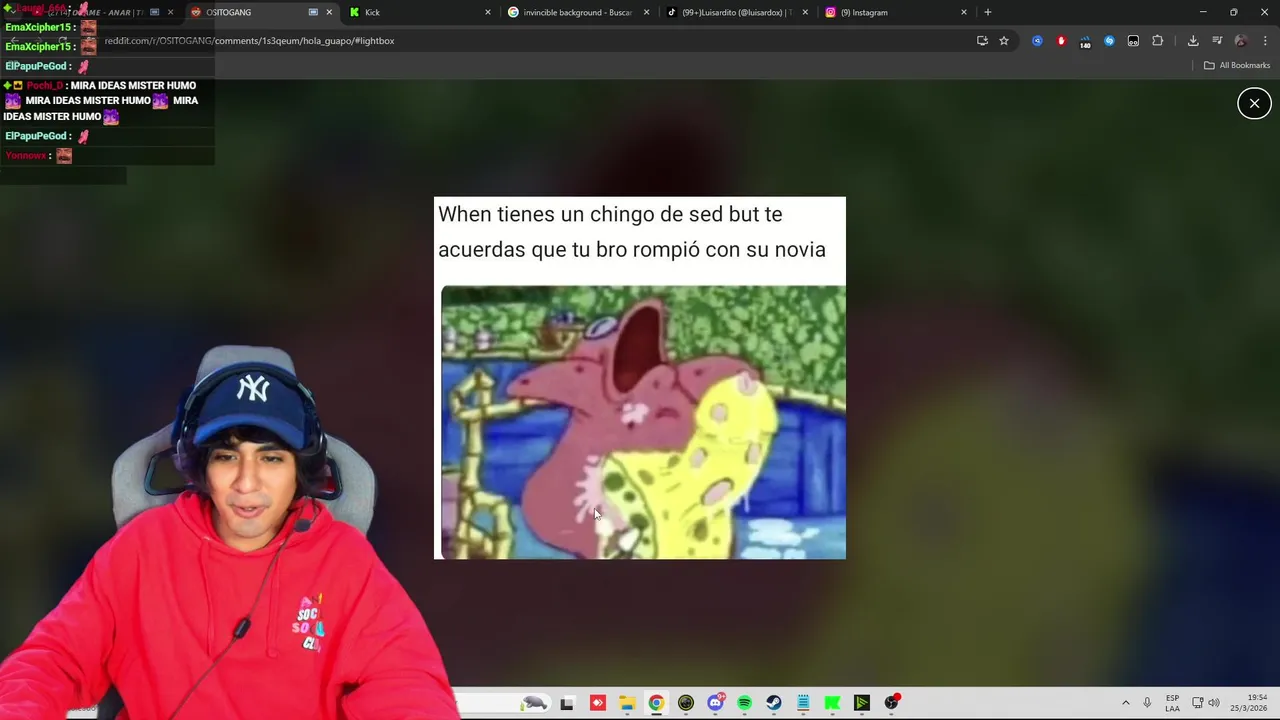
Task: Open the Chrome three-dot menu
Action: [x=1266, y=41]
